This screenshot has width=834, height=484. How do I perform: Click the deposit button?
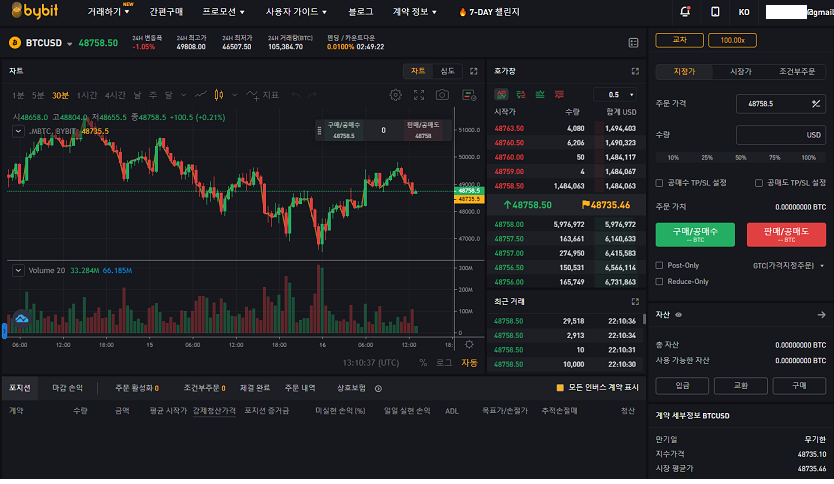682,386
